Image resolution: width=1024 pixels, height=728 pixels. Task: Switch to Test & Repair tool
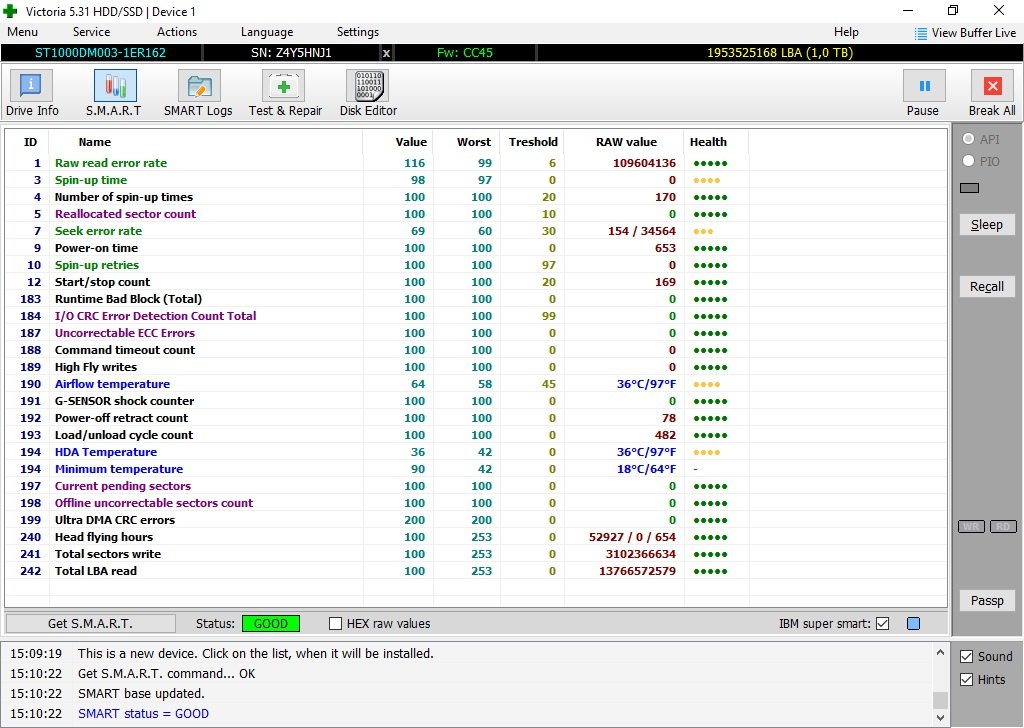(x=285, y=93)
